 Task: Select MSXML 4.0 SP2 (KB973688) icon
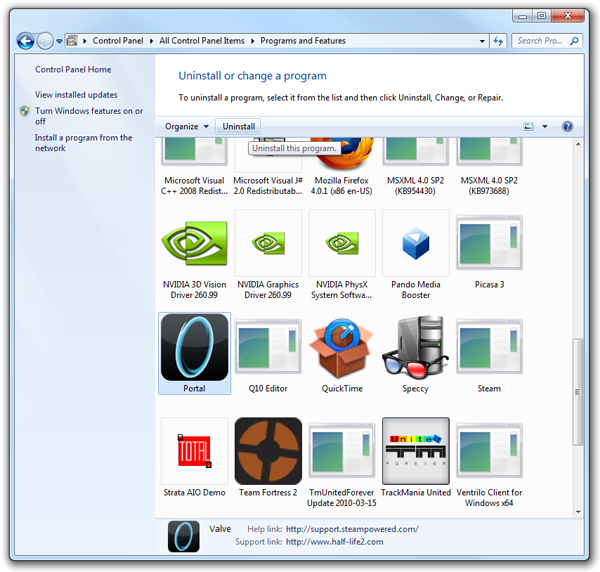(x=489, y=152)
